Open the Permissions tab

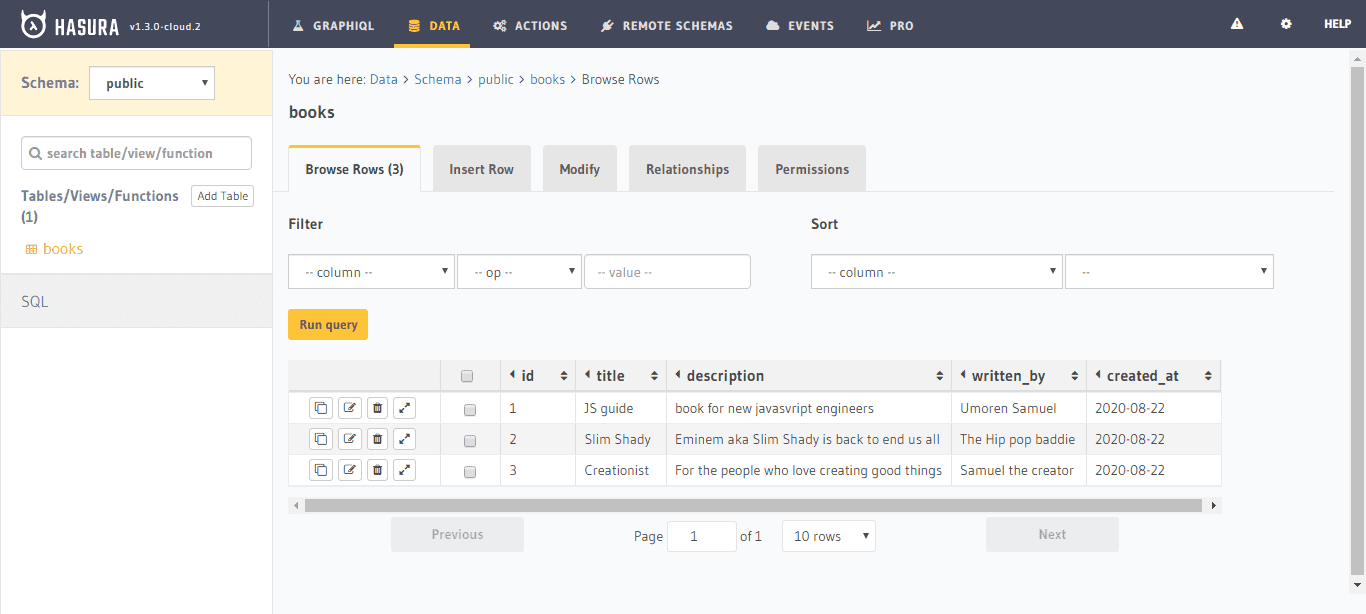click(x=811, y=169)
